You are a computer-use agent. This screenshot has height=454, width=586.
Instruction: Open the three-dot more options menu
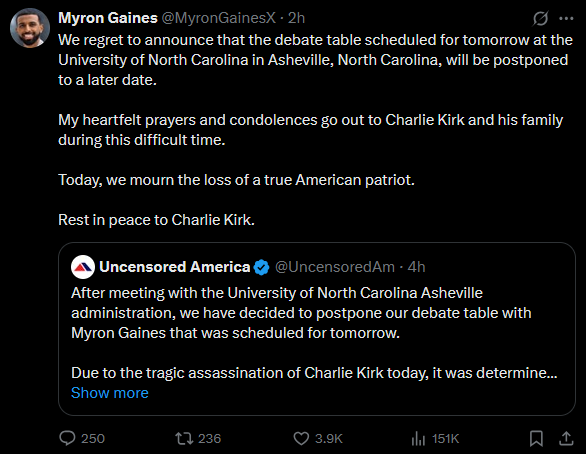coord(566,18)
